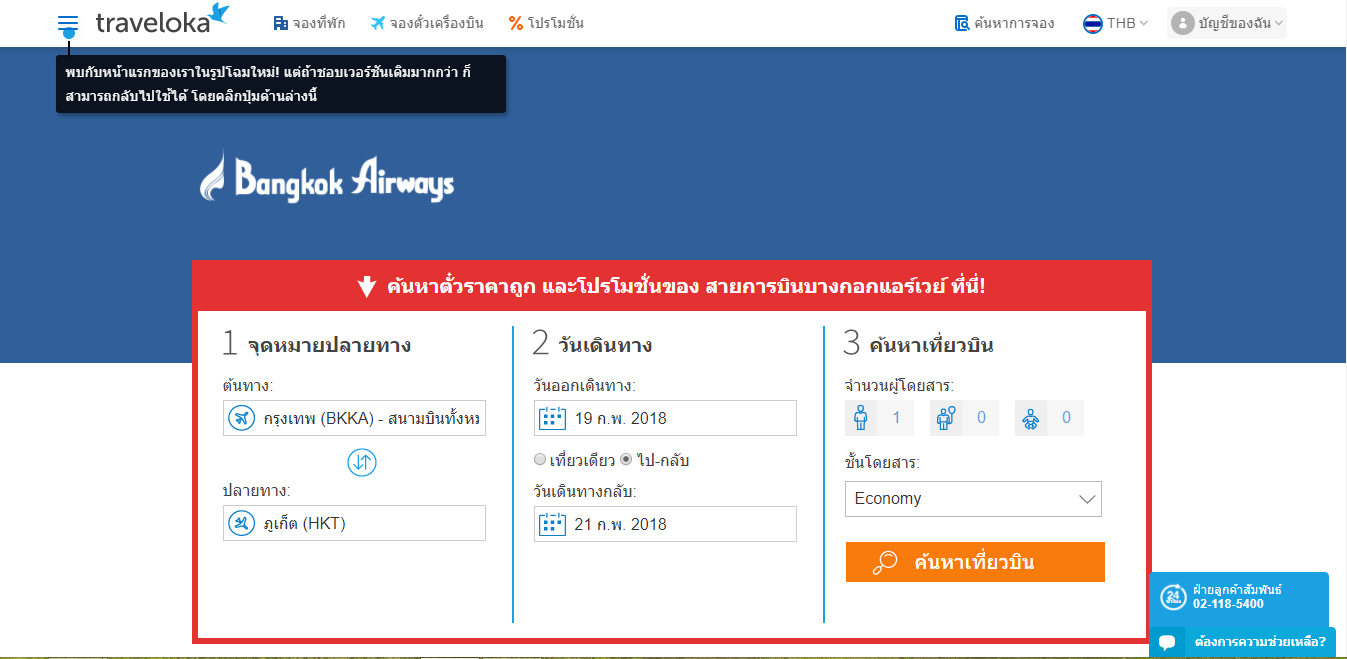Viewport: 1347px width, 659px height.
Task: Select the adult passenger icon
Action: 861,418
